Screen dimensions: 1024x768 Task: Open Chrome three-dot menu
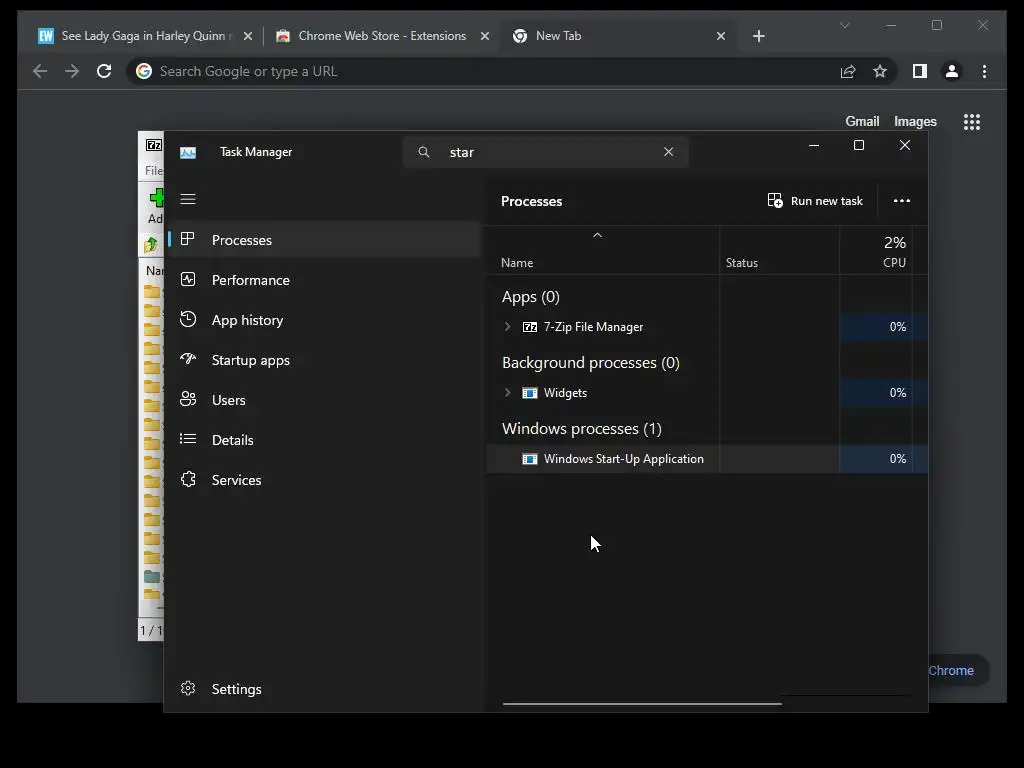click(x=984, y=71)
